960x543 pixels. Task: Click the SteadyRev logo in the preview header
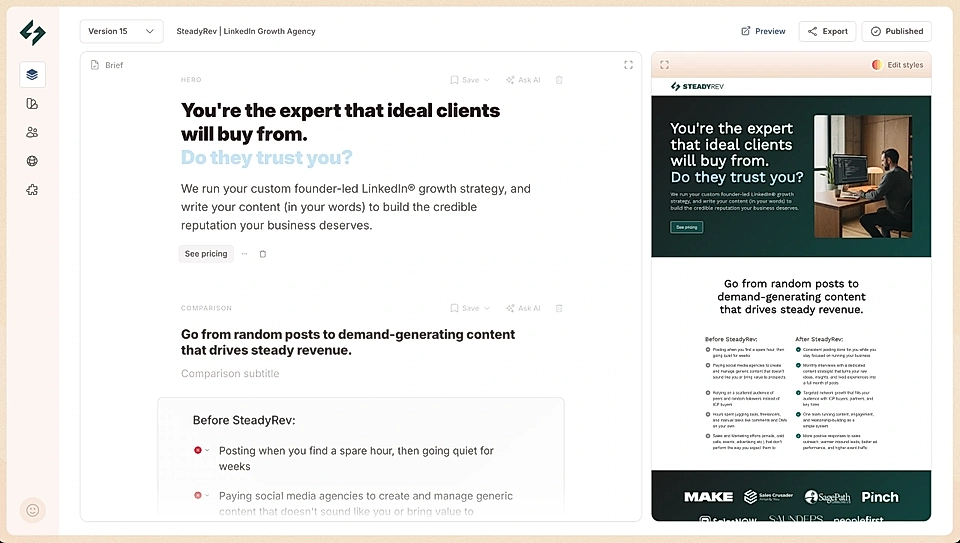[x=697, y=86]
